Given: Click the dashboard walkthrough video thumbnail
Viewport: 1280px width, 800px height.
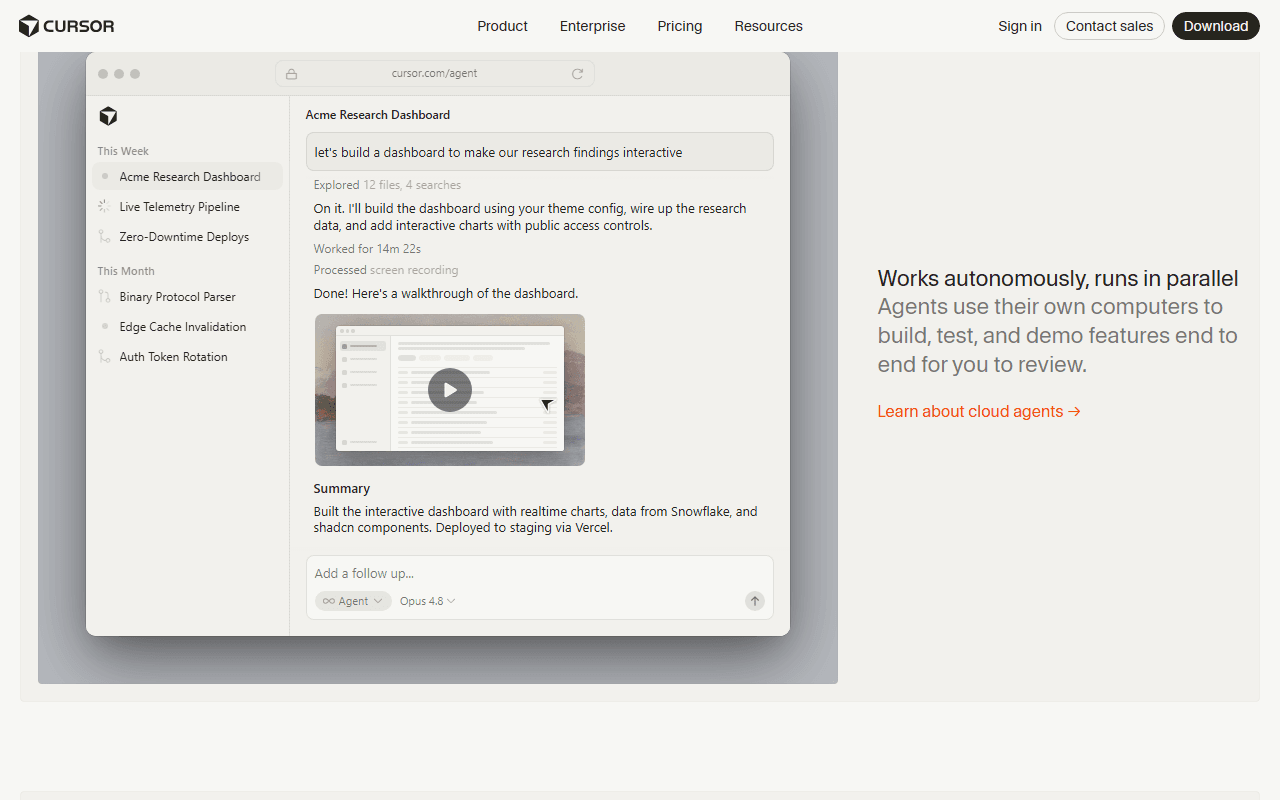Looking at the screenshot, I should point(450,390).
